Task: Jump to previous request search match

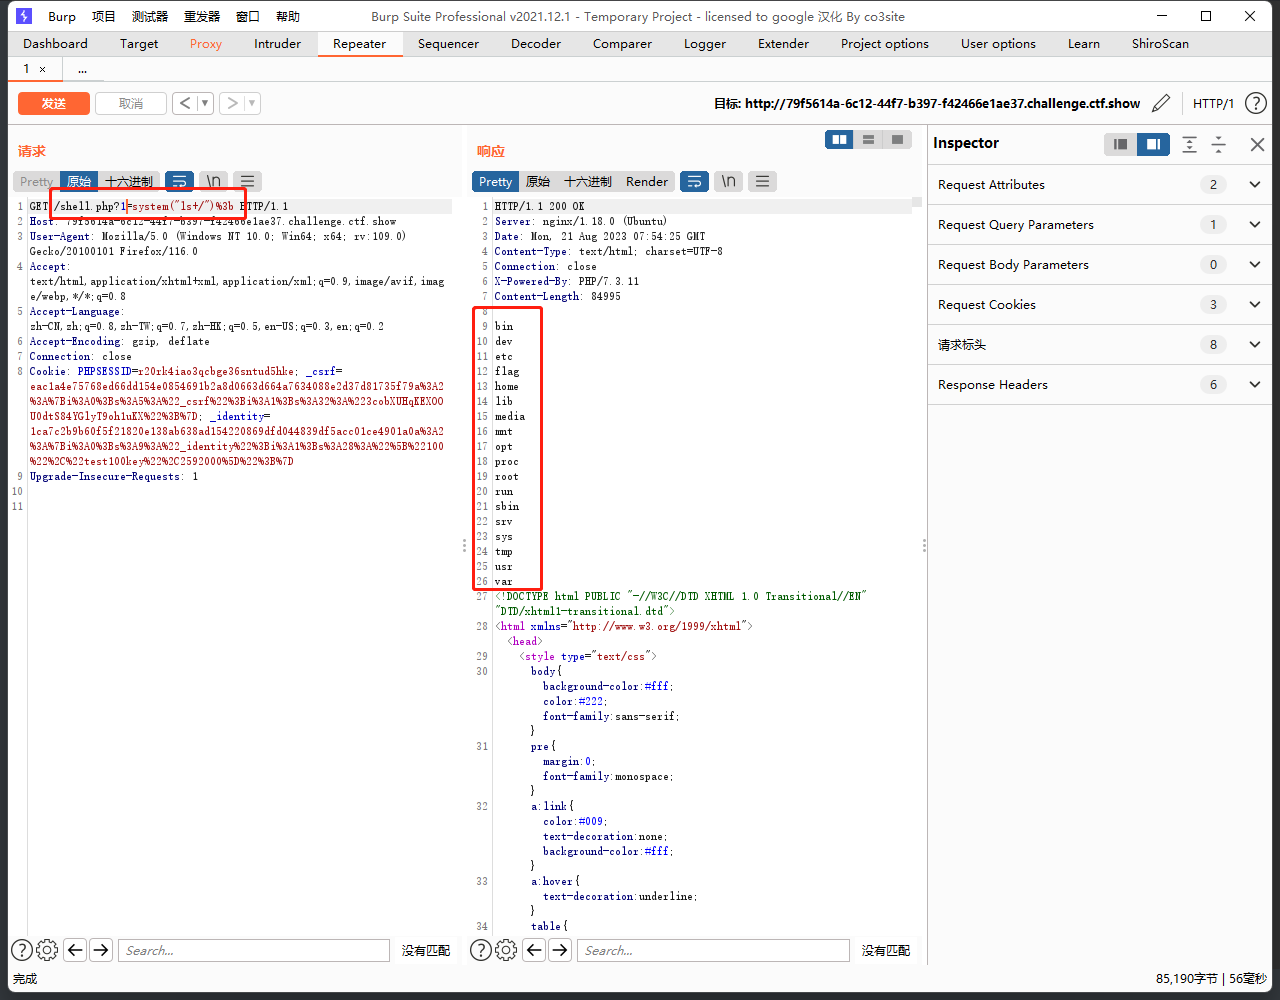Action: click(x=75, y=950)
